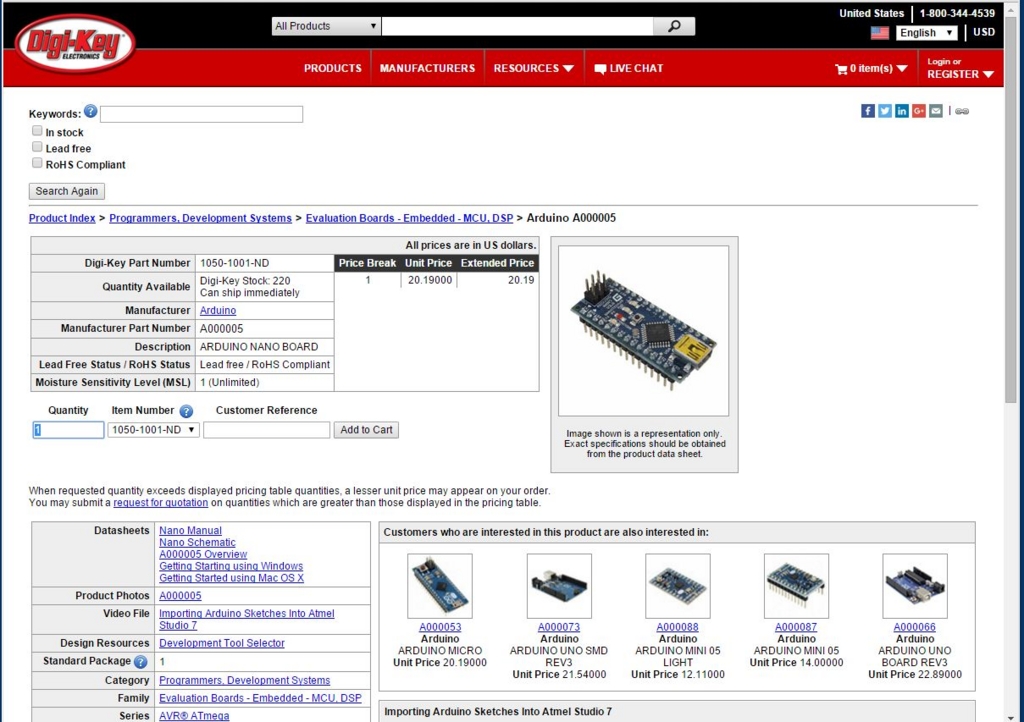
Task: Click the Quantity input field
Action: (x=69, y=430)
